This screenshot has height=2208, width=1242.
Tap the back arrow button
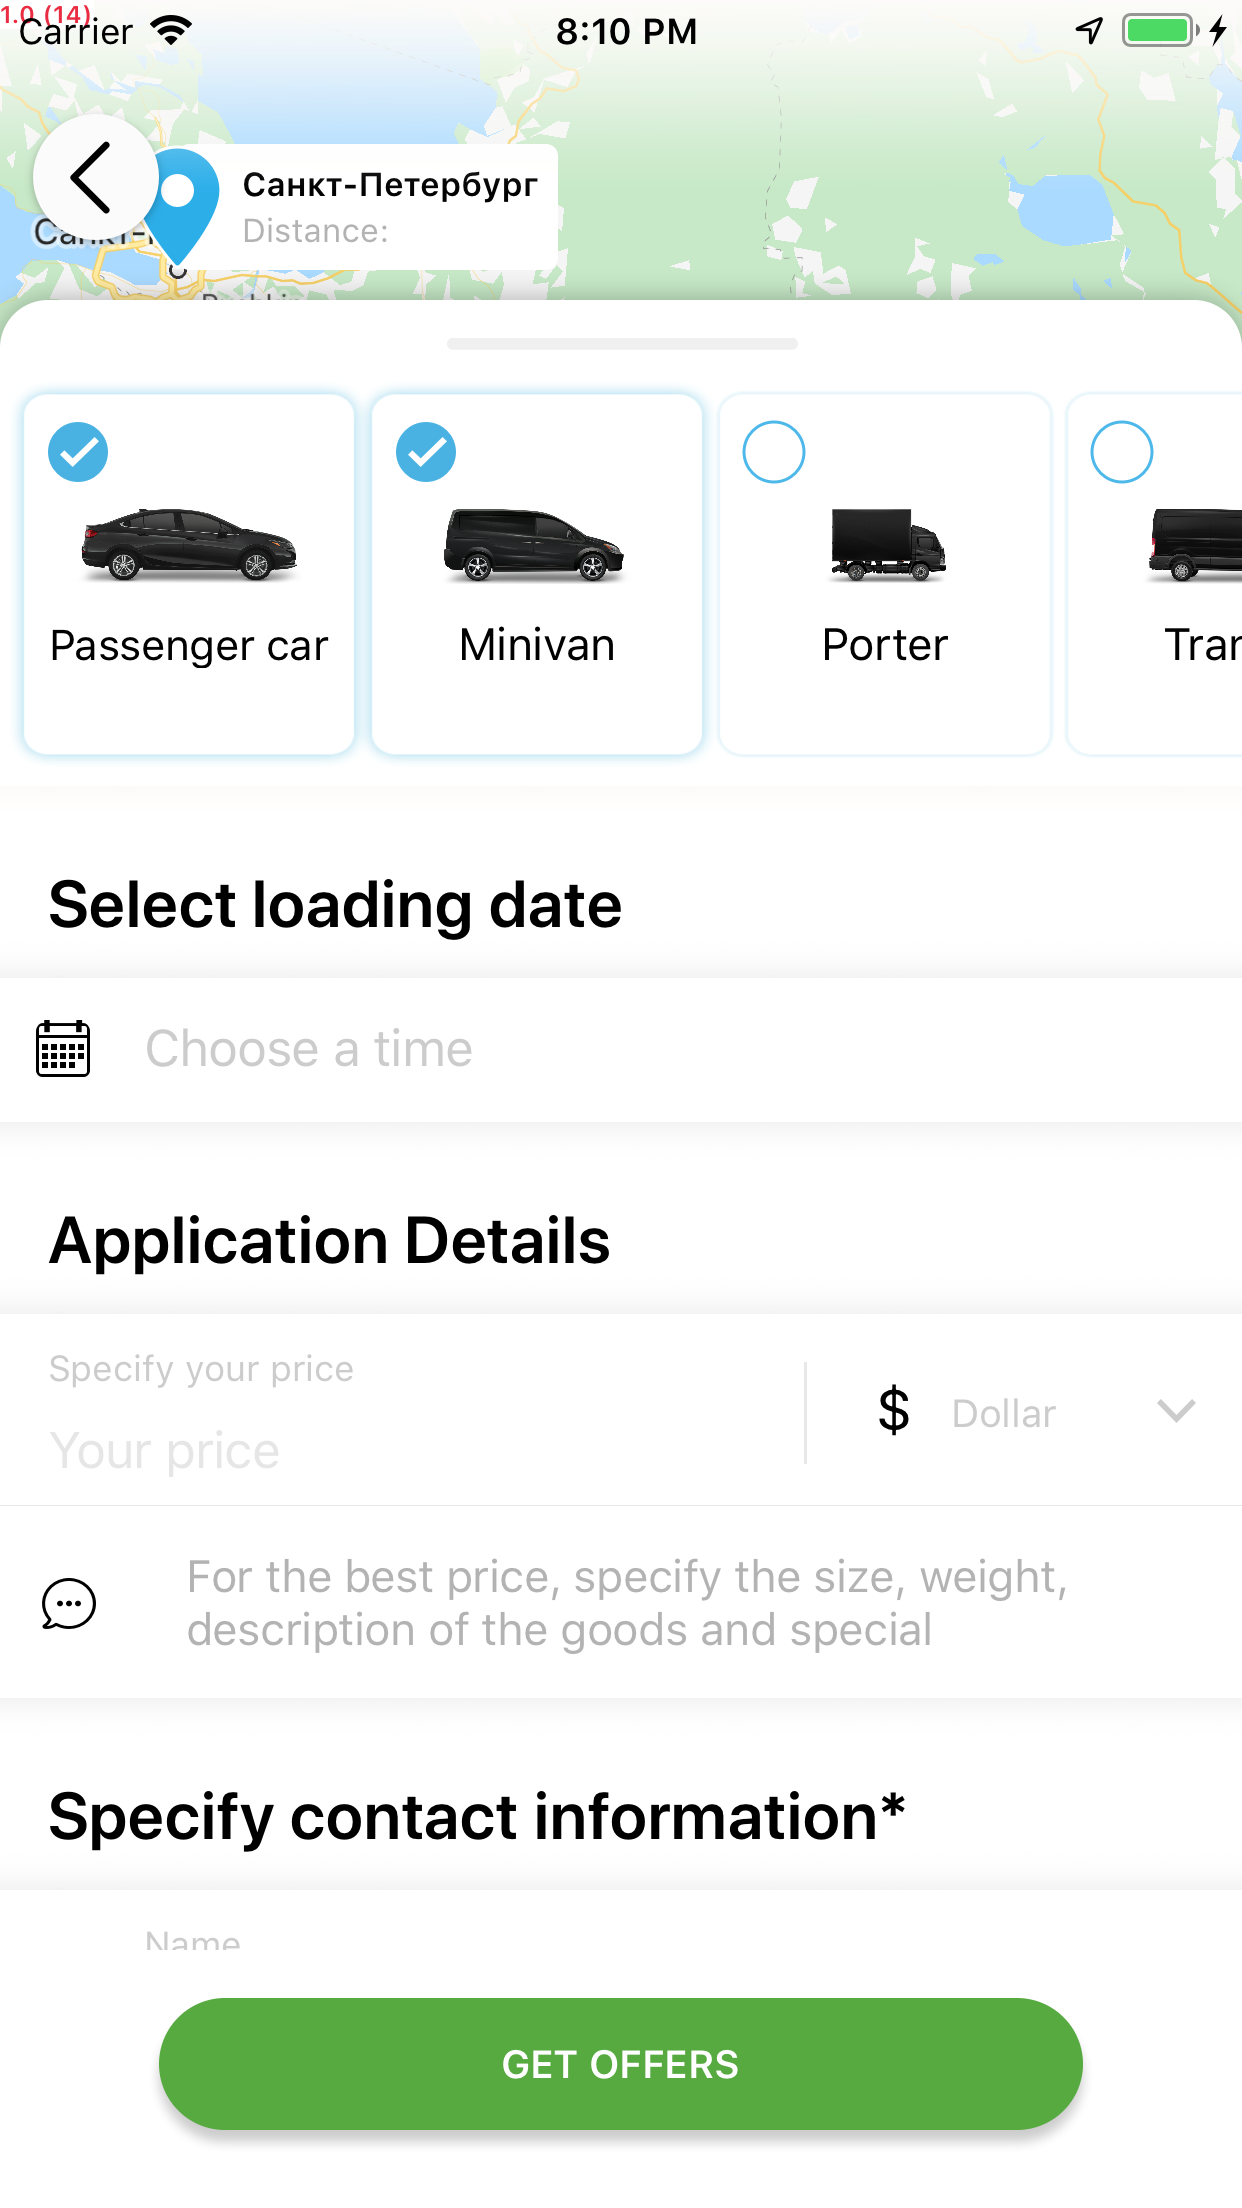pyautogui.click(x=94, y=178)
